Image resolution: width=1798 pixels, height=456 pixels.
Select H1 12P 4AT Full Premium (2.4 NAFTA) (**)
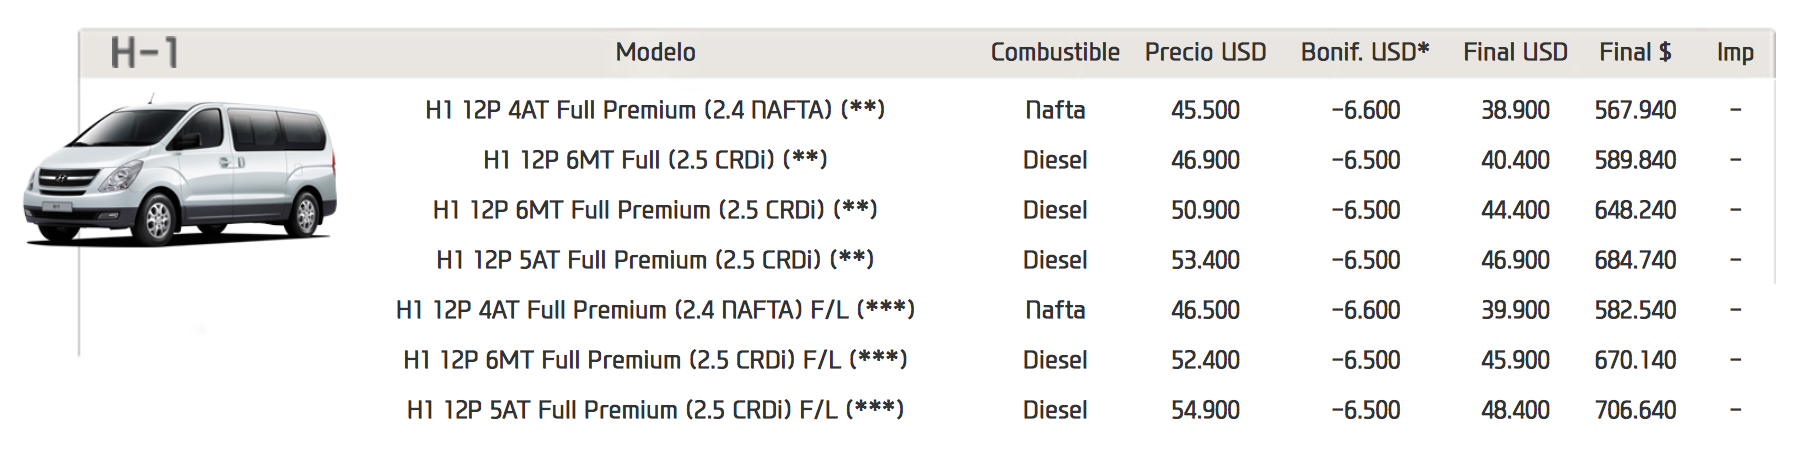[x=655, y=110]
